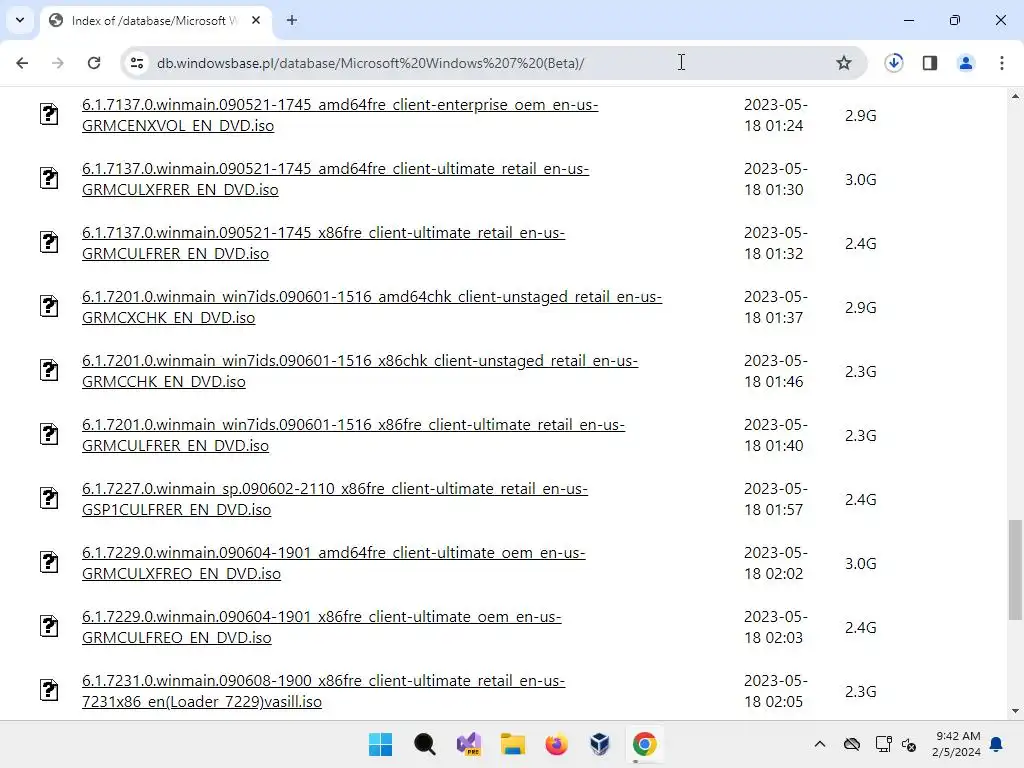Image resolution: width=1024 pixels, height=768 pixels.
Task: Click file icon for 7201 x86fre ultimate ISO
Action: (x=49, y=434)
